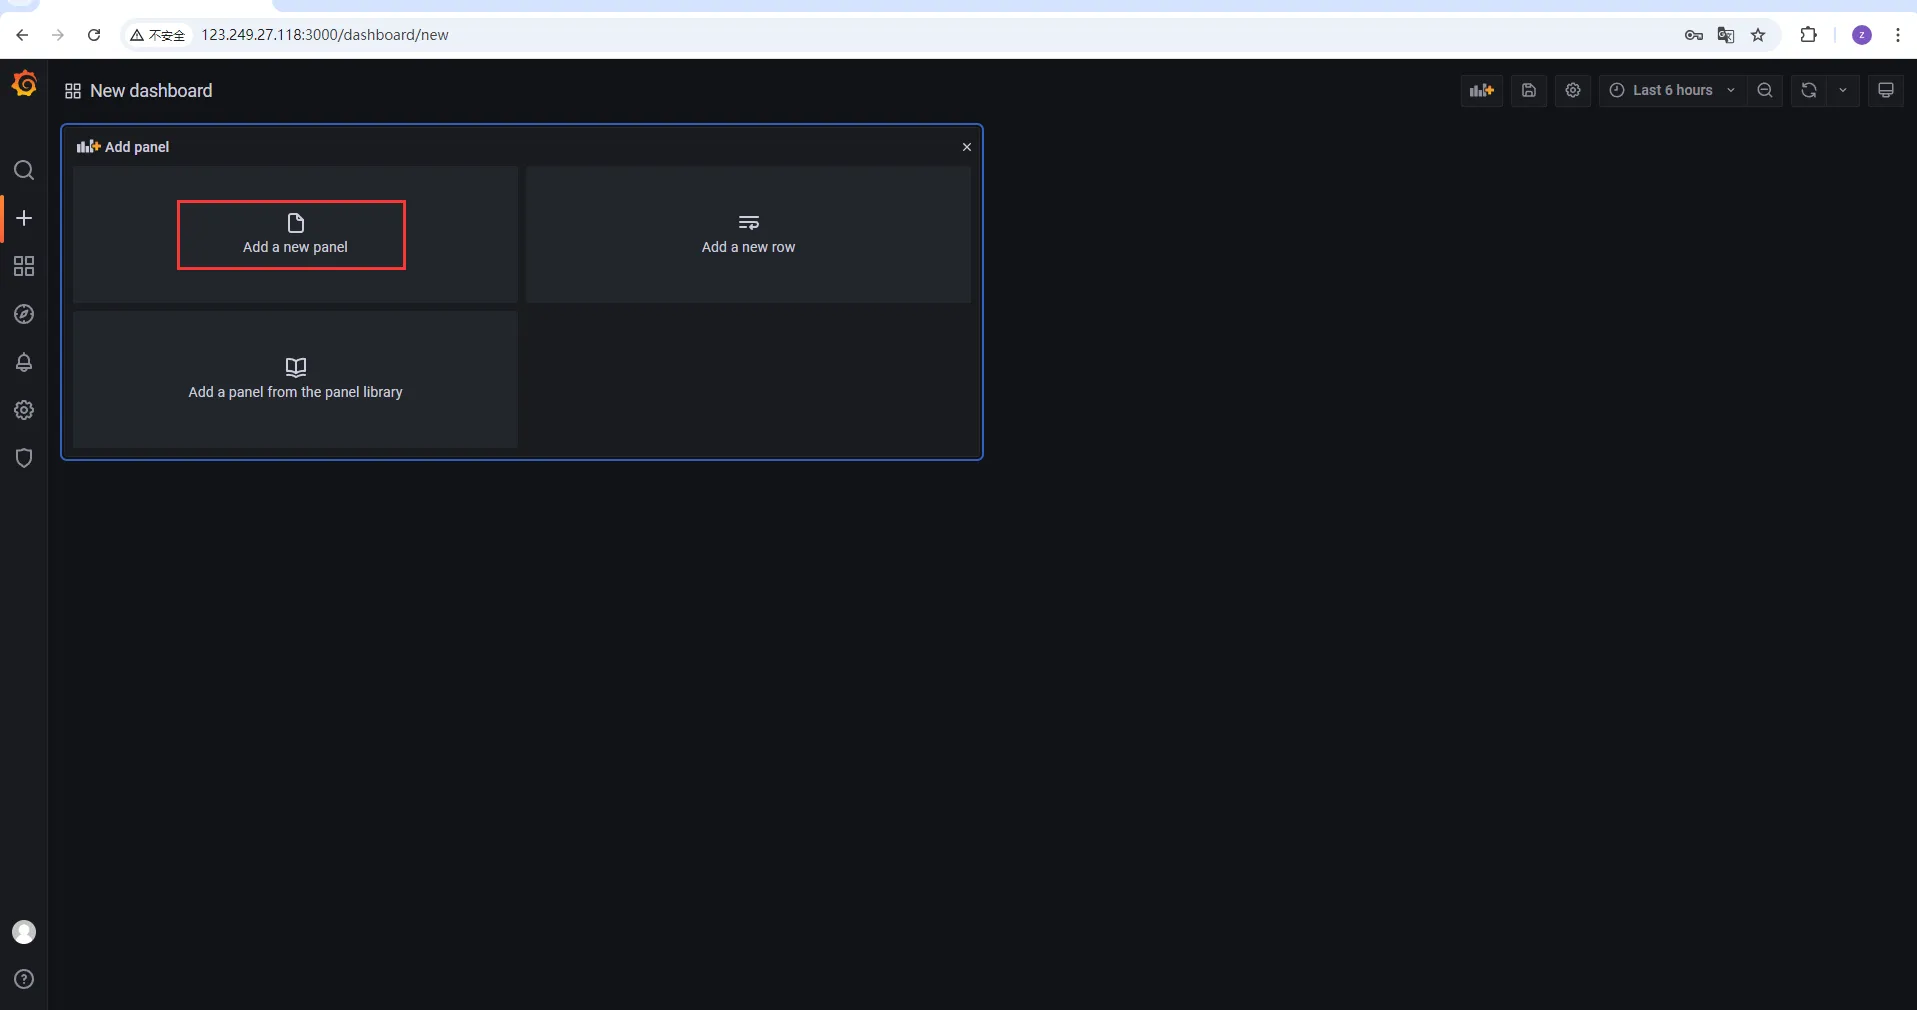Open dashboard settings gear in toolbar
This screenshot has width=1917, height=1010.
click(1573, 90)
